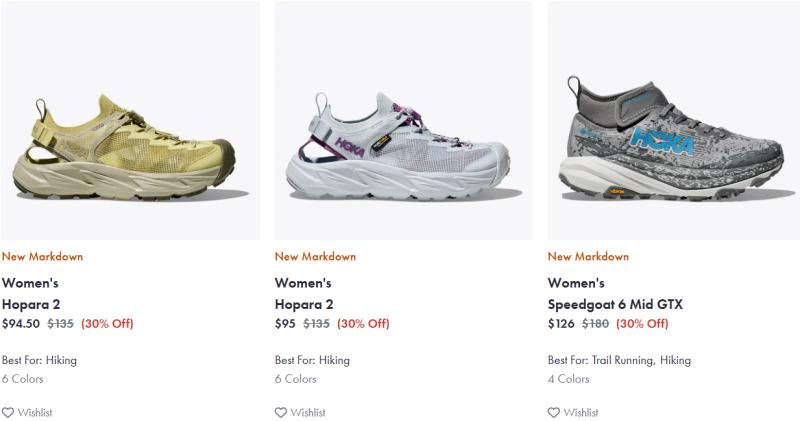Toggle the Wishlist label for the yellow Hopara 2
This screenshot has height=421, width=800.
point(35,412)
